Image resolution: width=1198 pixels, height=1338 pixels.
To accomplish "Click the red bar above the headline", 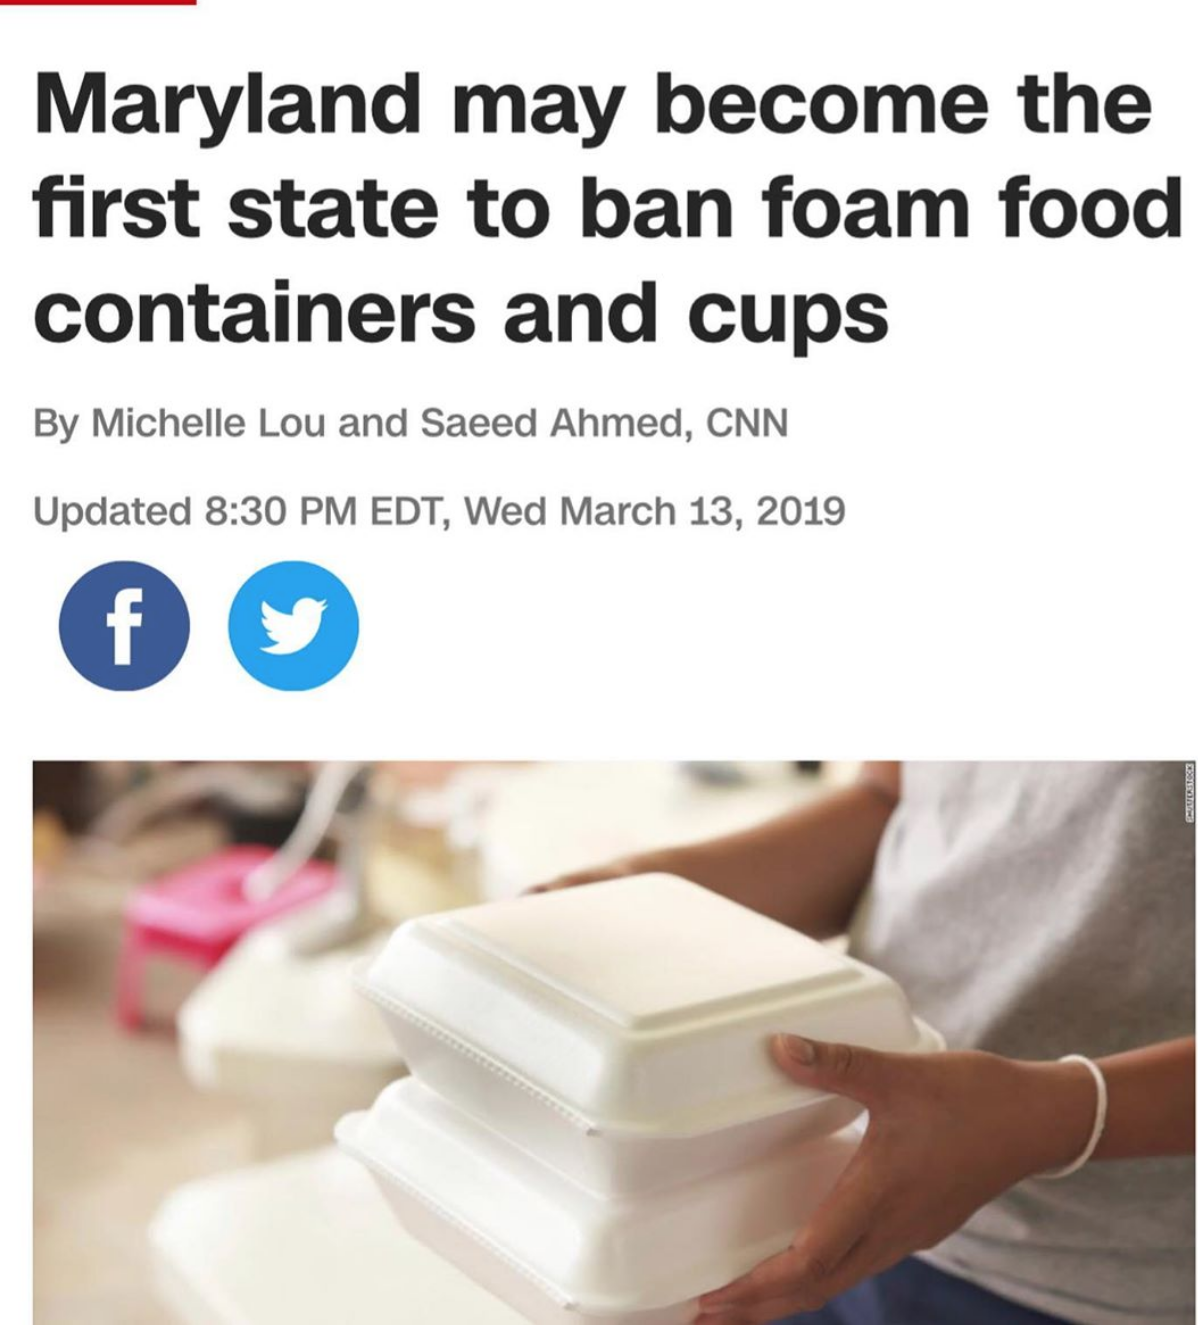I will 97,3.
